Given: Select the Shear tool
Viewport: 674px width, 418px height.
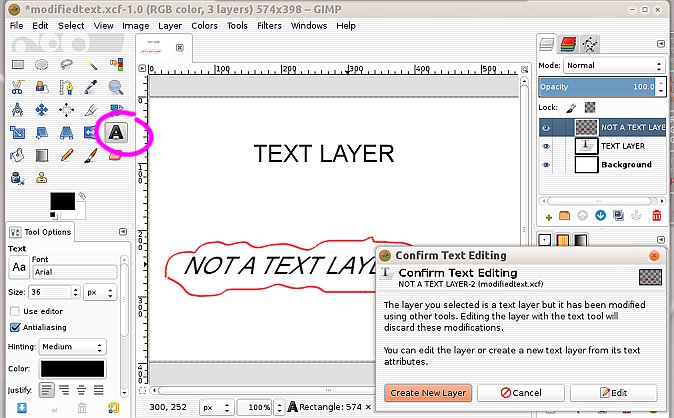Looking at the screenshot, I should [x=42, y=132].
